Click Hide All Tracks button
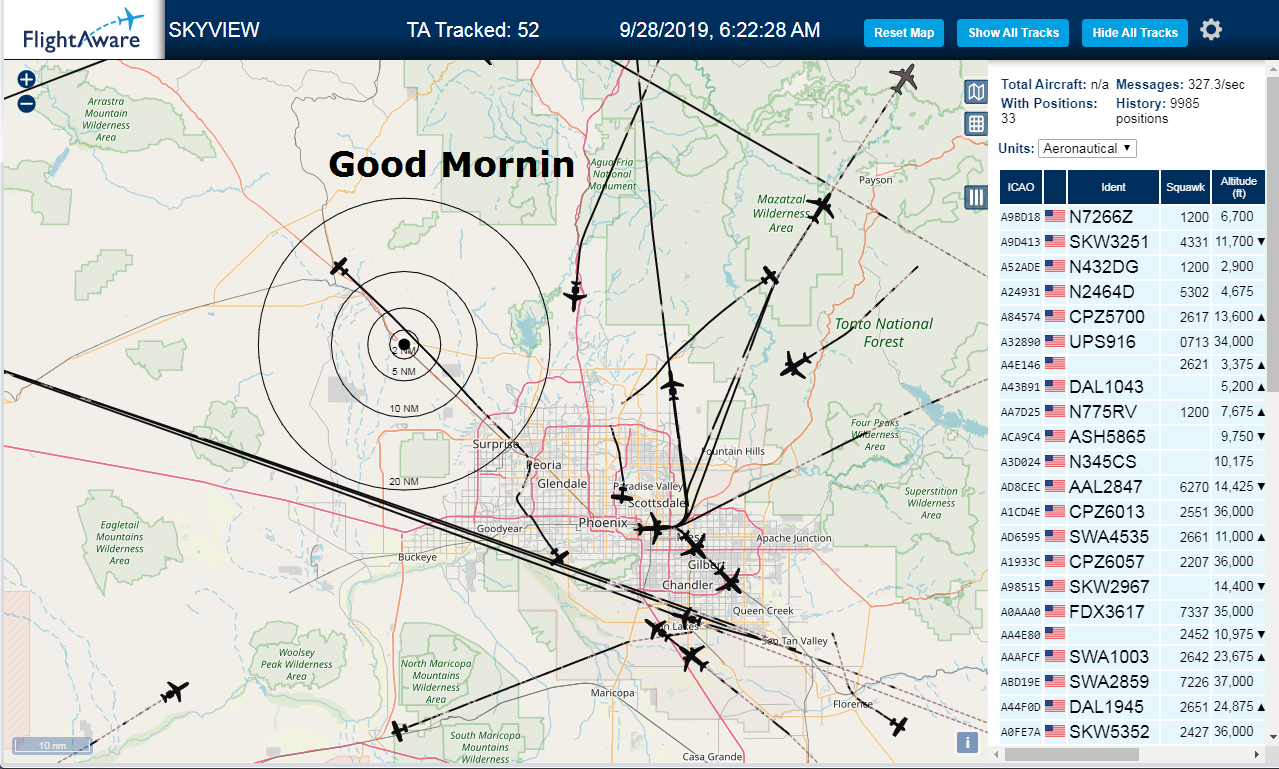 coord(1135,33)
